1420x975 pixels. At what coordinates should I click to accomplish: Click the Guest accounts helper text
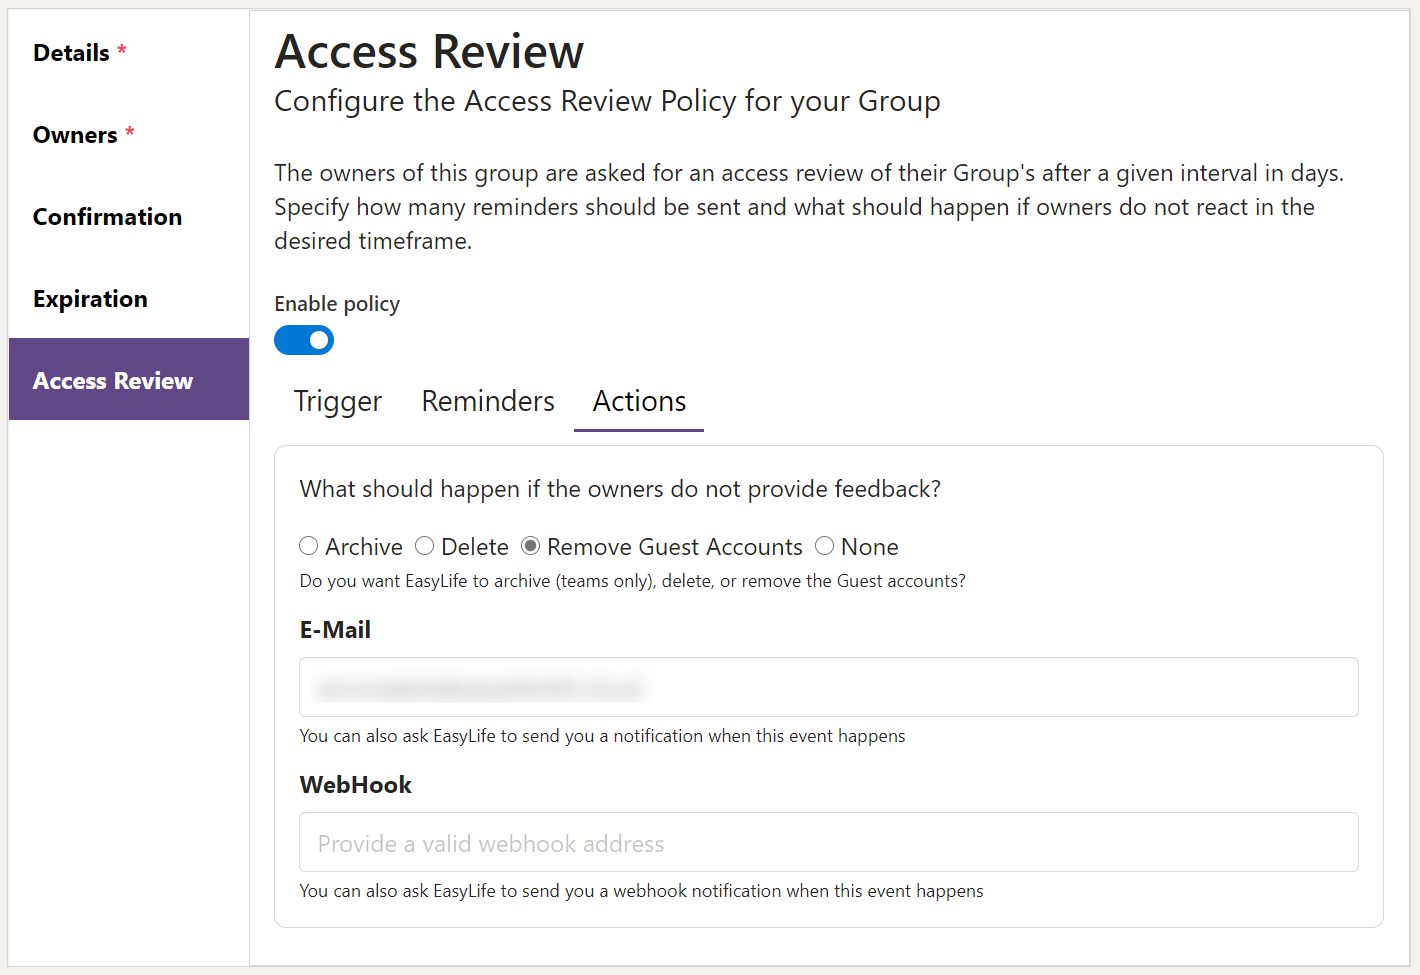pyautogui.click(x=631, y=581)
